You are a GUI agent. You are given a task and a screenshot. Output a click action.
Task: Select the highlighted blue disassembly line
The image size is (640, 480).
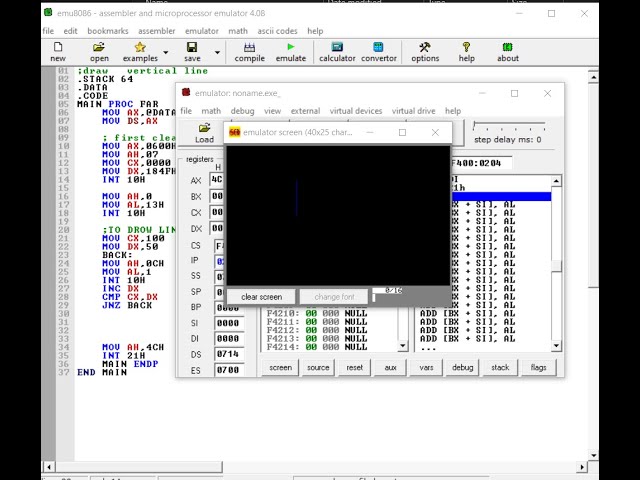501,196
